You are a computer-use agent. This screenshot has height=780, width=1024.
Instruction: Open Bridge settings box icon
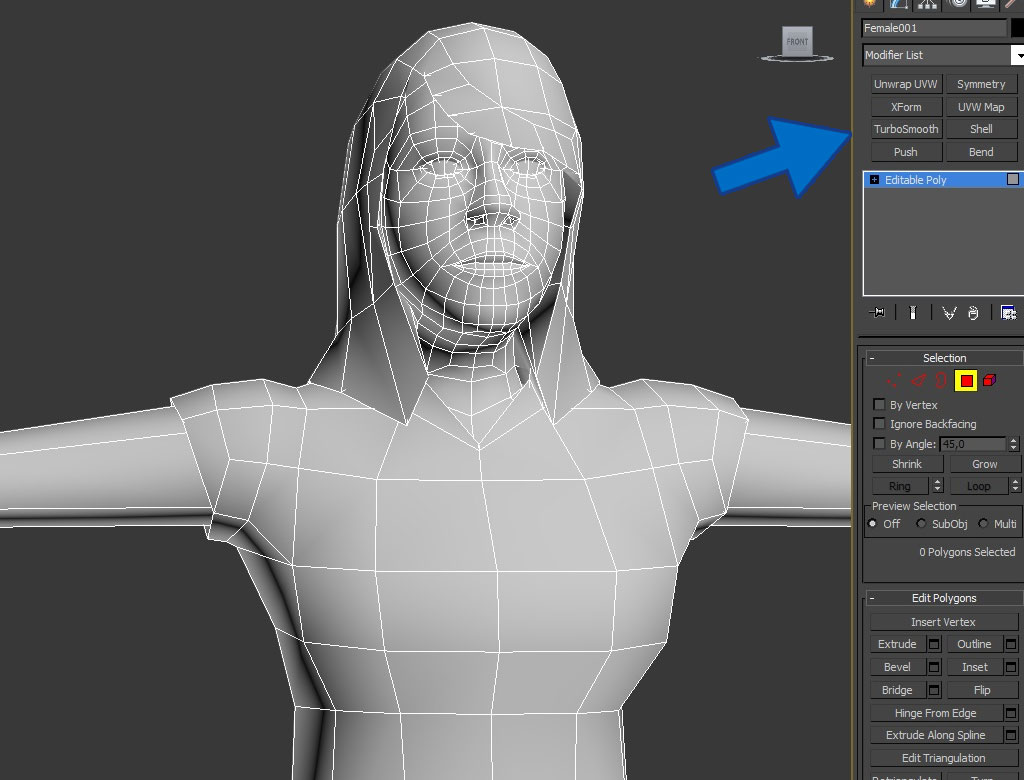[x=934, y=690]
